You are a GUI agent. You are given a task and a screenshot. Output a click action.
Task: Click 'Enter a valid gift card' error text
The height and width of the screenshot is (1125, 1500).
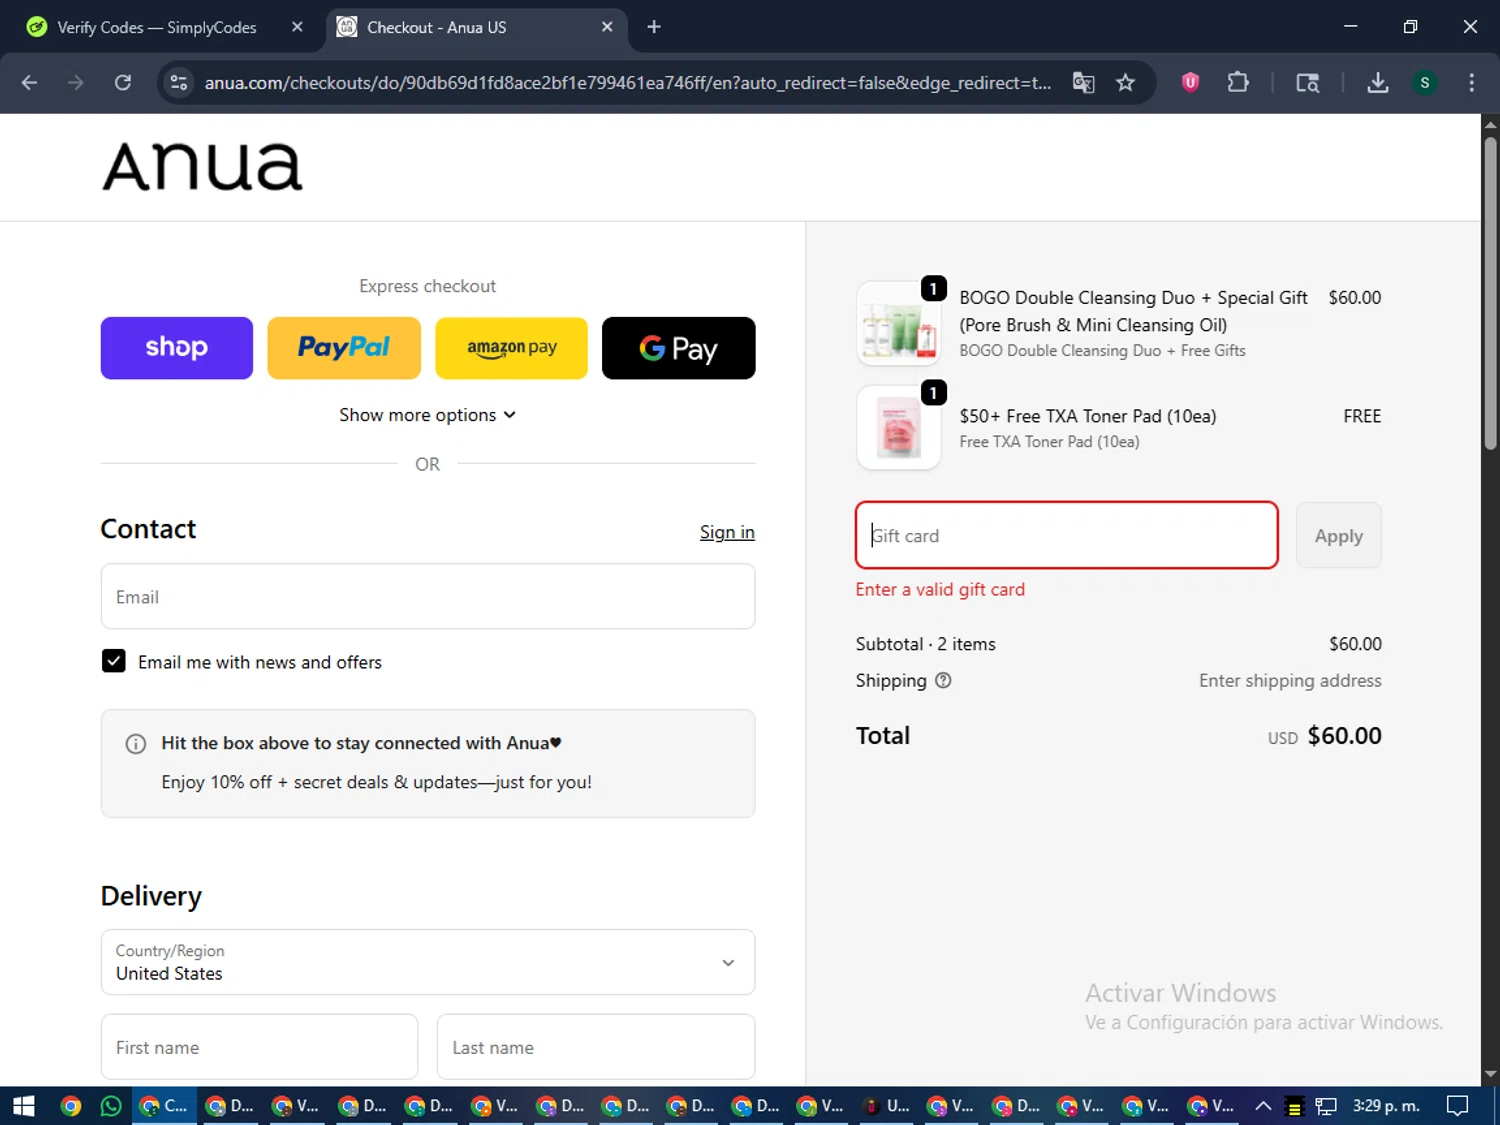click(x=940, y=590)
